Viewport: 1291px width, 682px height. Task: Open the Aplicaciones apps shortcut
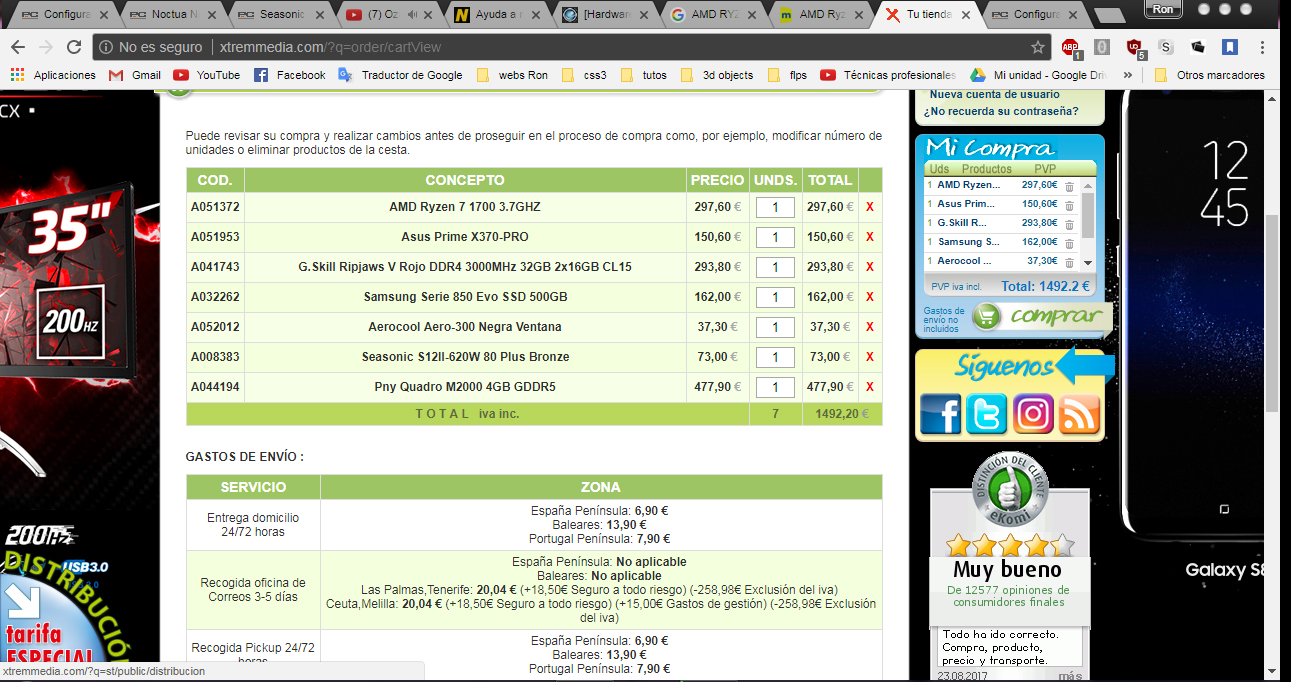53,75
